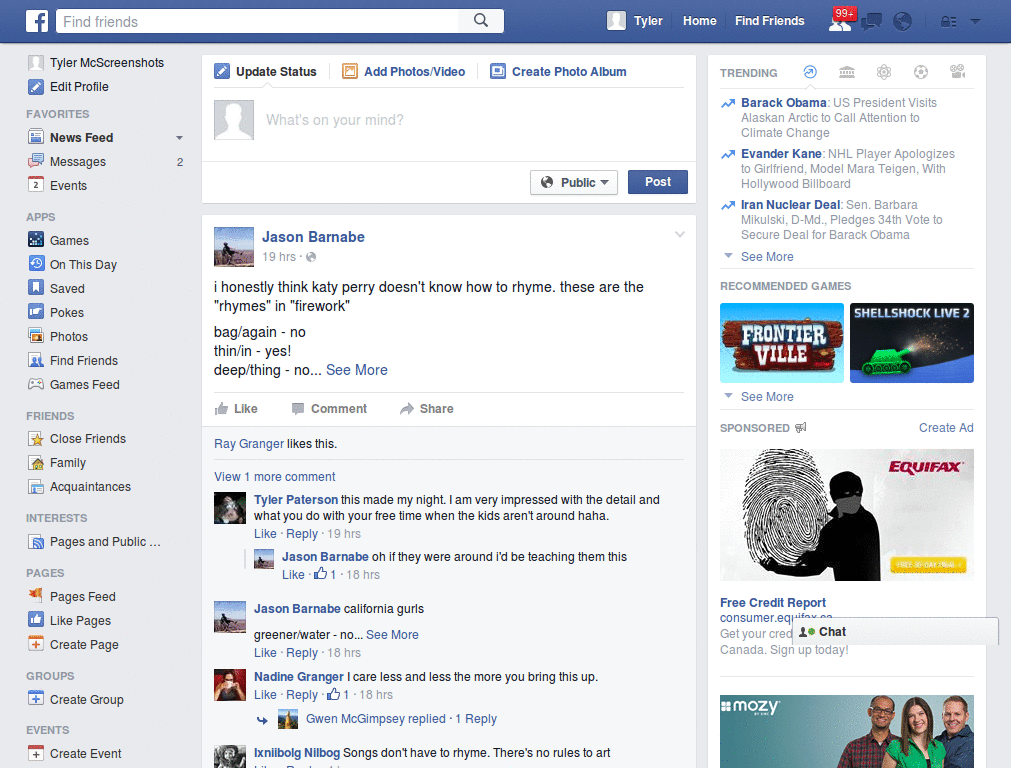This screenshot has width=1024, height=768.
Task: Expand Gwen McGimpsey's reply thread
Action: [401, 719]
